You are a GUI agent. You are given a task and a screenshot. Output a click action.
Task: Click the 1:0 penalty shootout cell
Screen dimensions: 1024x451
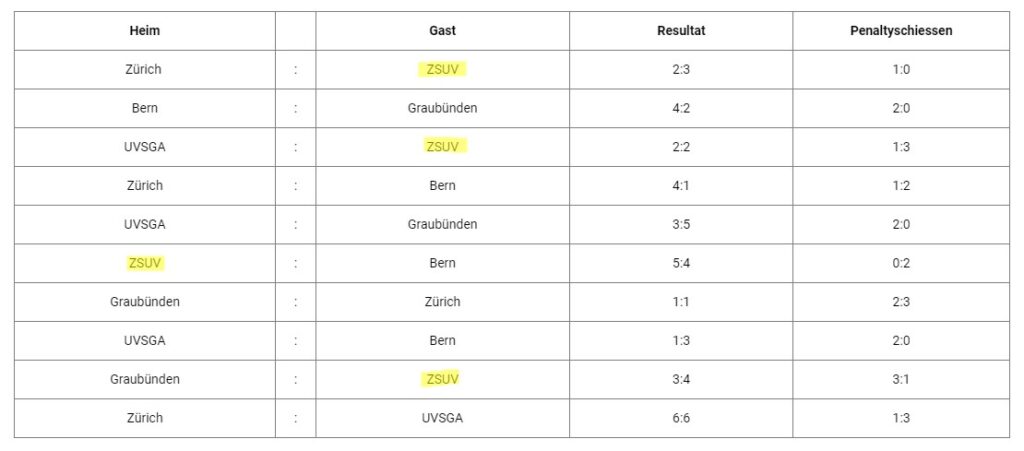click(x=901, y=70)
